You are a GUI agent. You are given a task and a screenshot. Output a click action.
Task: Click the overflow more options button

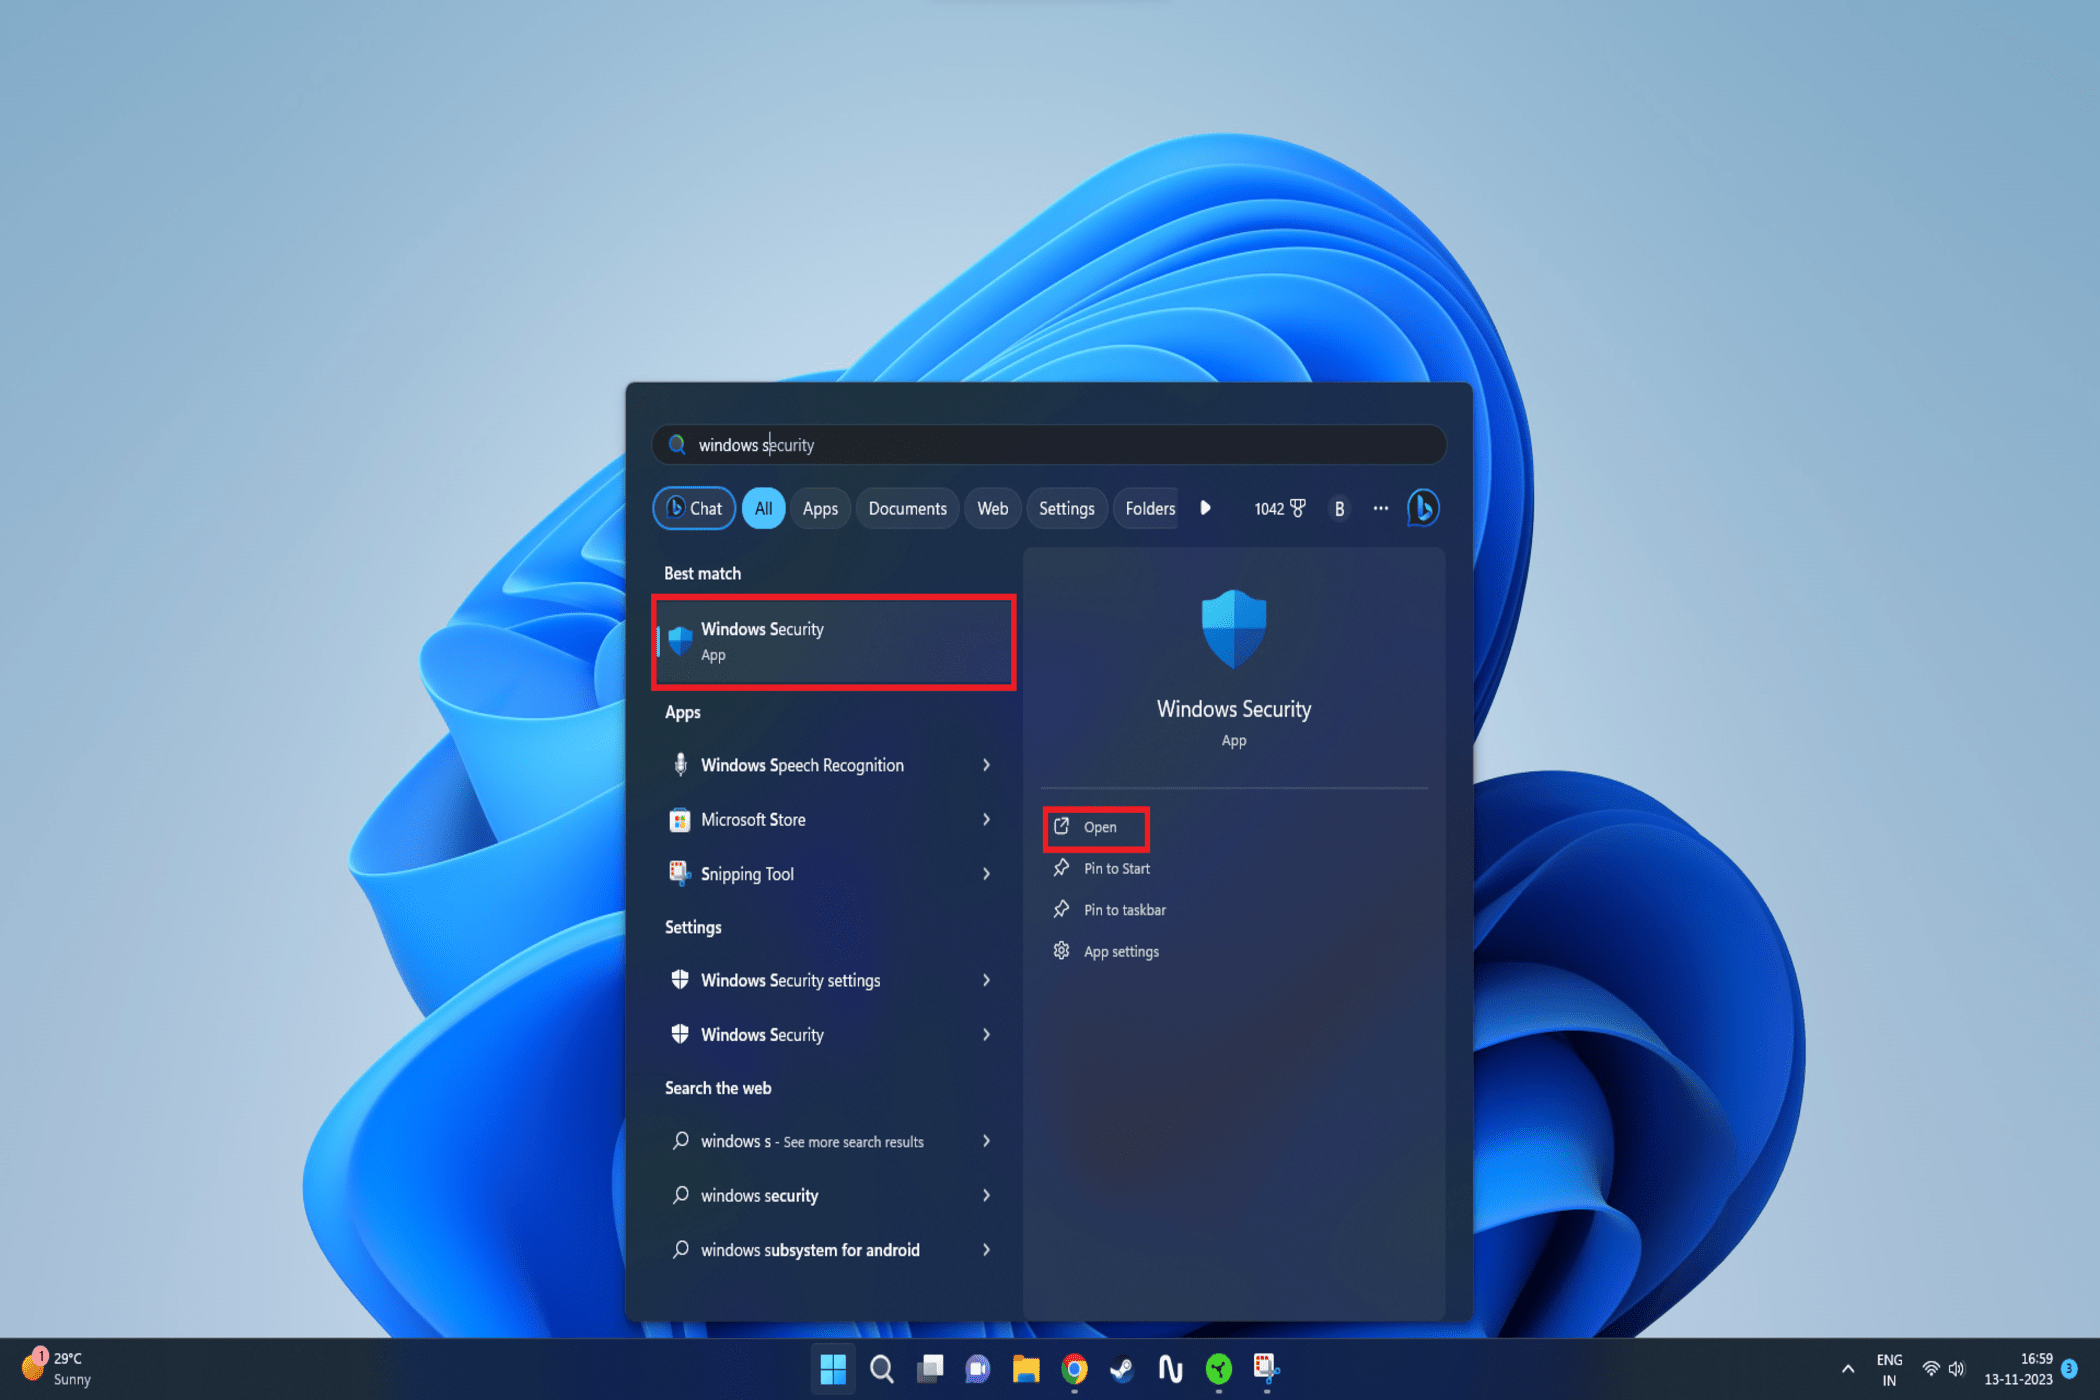click(1380, 506)
